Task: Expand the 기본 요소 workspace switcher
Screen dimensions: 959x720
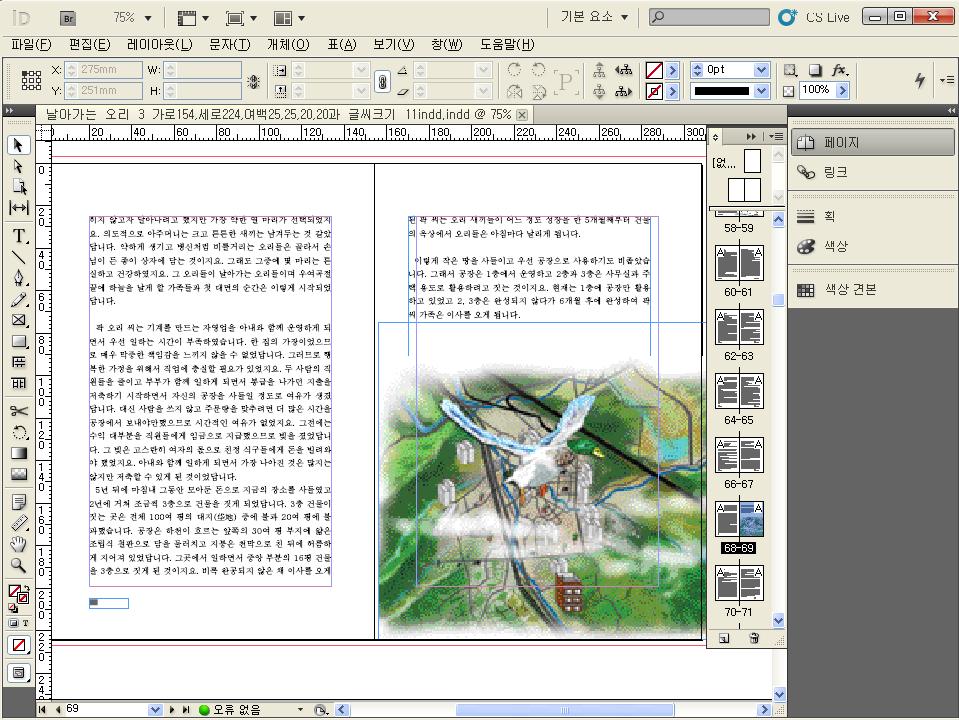Action: [596, 17]
